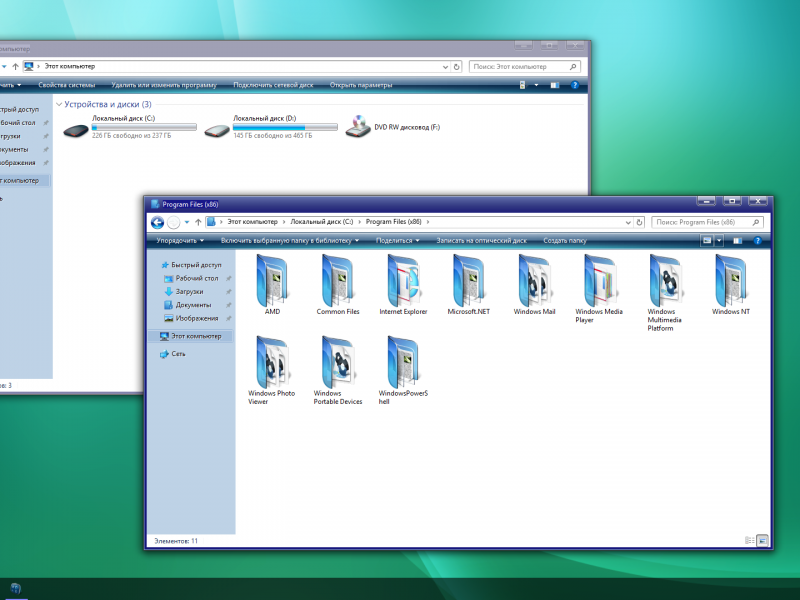Open the Windows Multimedia Platform folder
This screenshot has width=800, height=600.
click(664, 292)
